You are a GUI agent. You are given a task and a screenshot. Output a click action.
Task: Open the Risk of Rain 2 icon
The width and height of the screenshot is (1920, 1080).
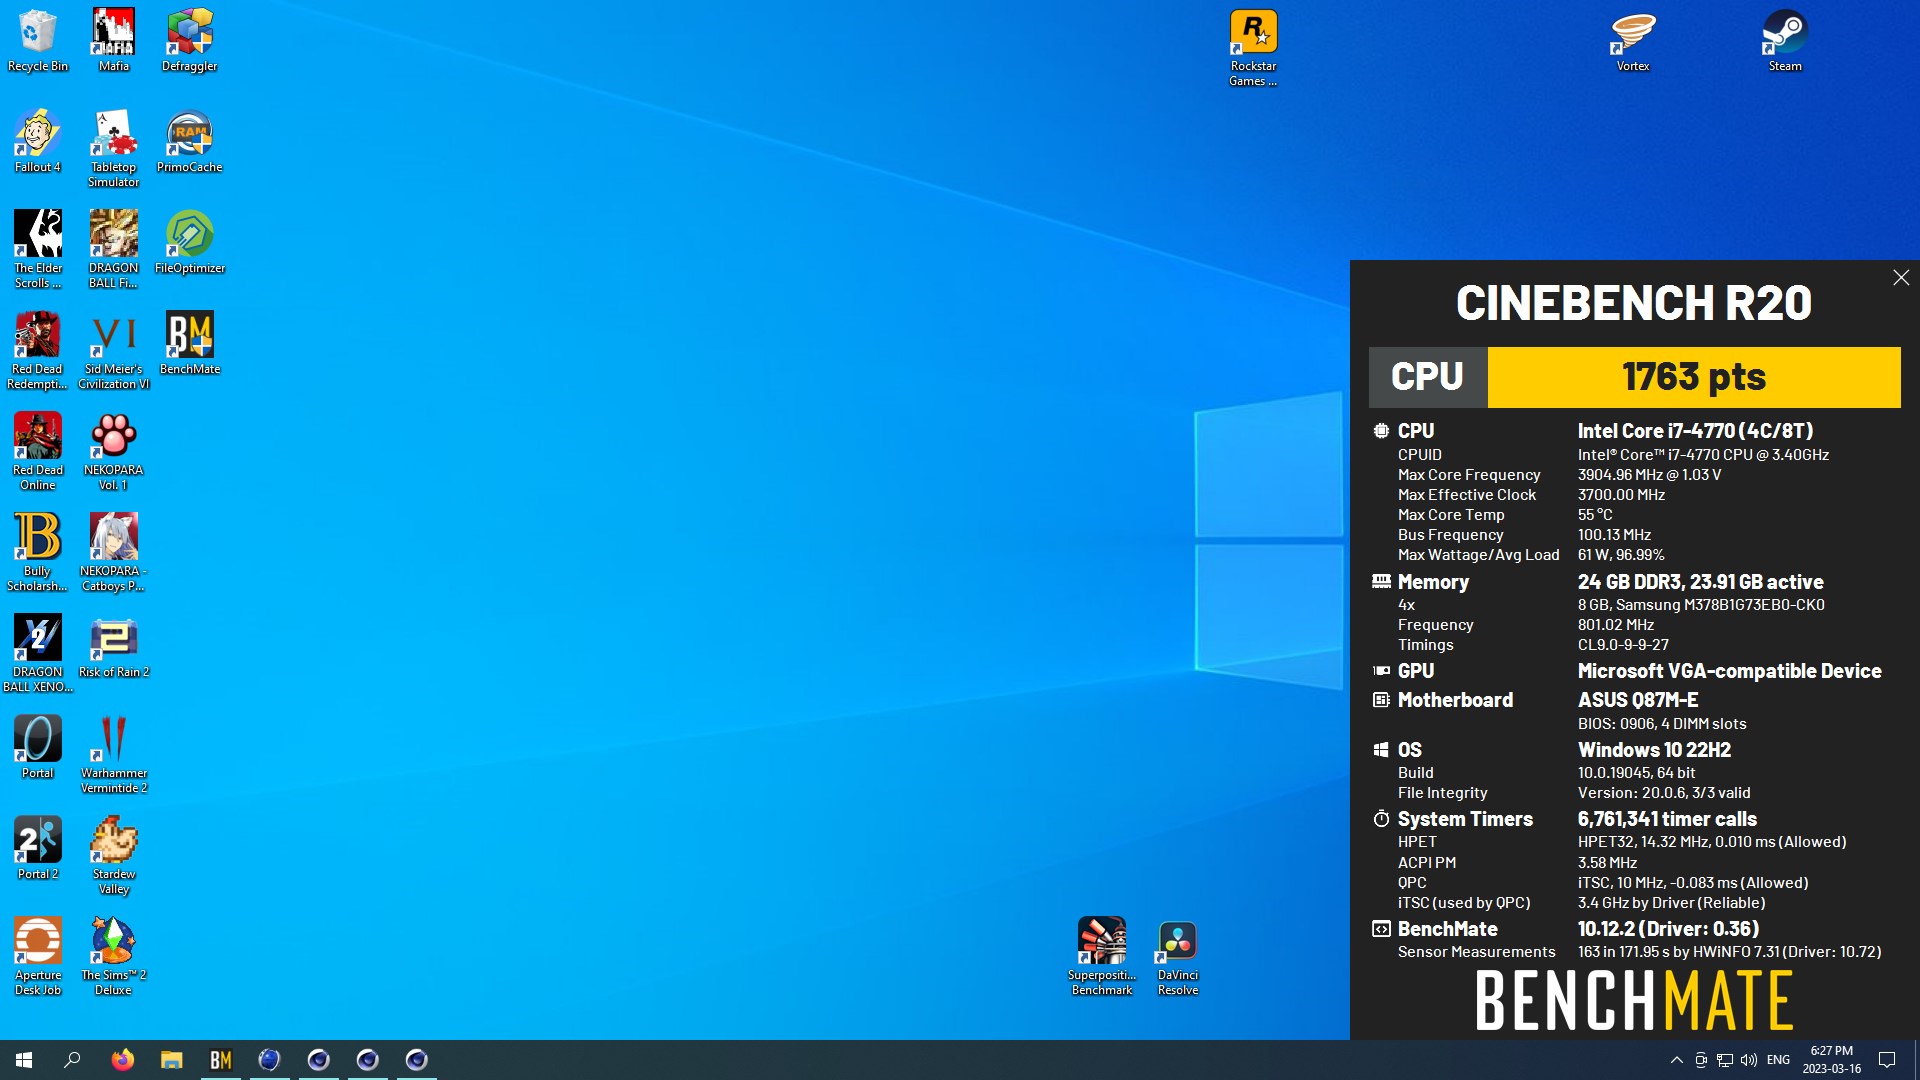click(x=114, y=647)
